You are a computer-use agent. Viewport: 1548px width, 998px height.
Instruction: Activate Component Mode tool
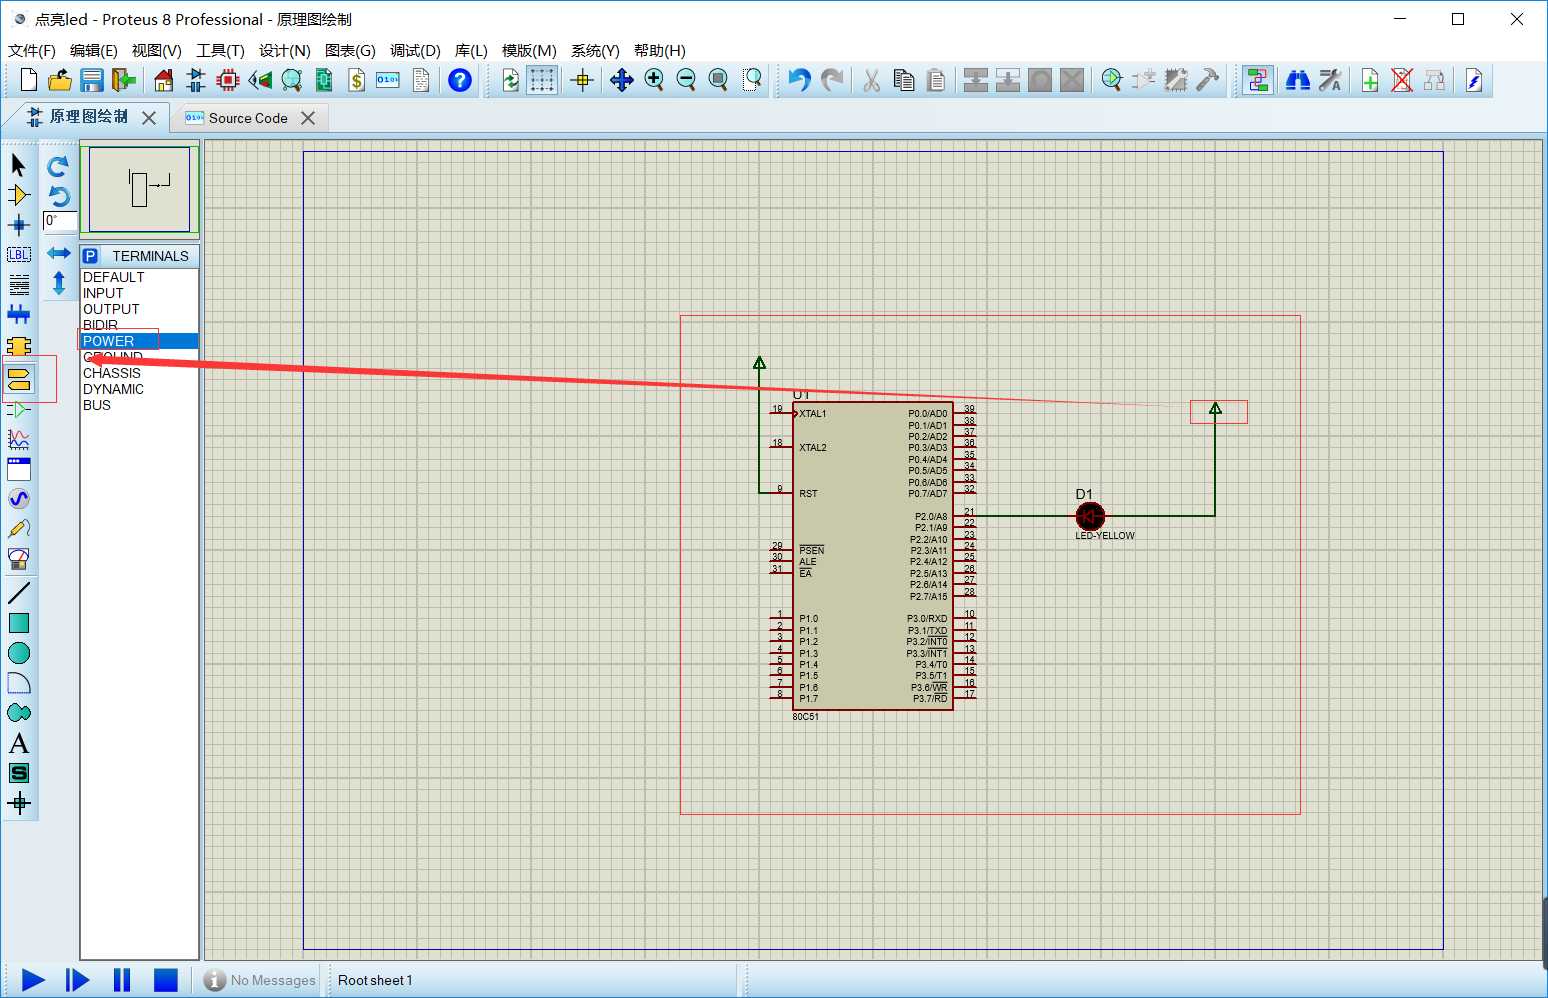click(x=18, y=195)
